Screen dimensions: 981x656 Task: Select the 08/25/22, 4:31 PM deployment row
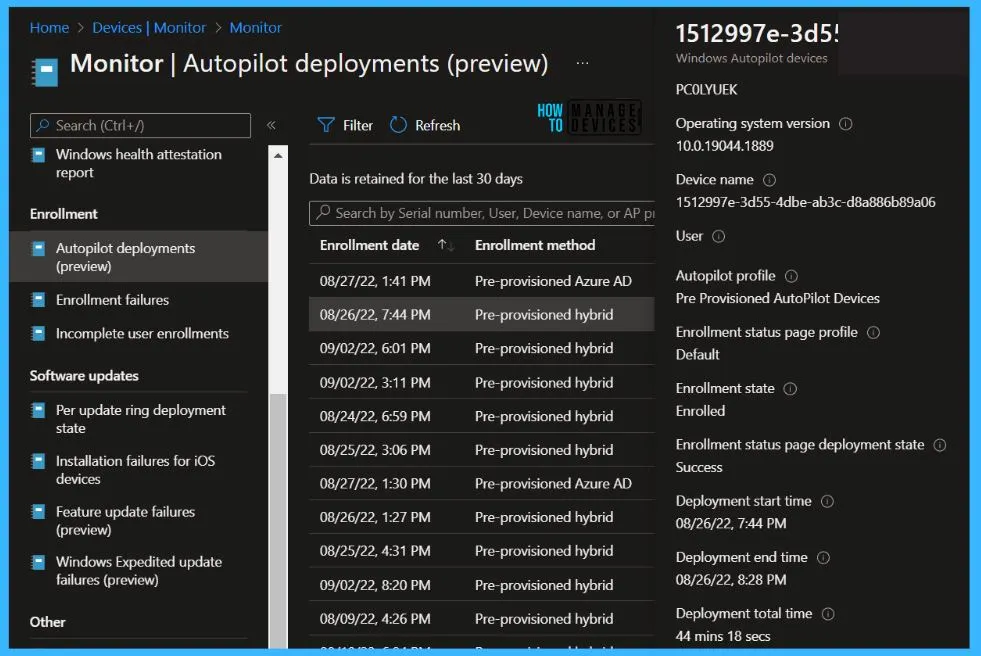point(482,551)
